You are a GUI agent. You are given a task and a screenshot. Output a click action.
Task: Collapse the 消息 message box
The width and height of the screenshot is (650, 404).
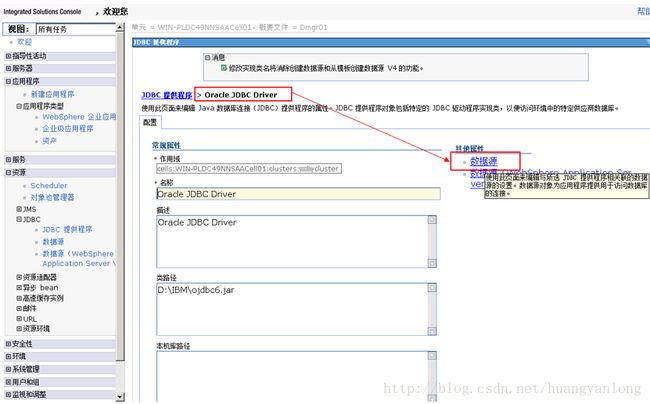(x=208, y=58)
